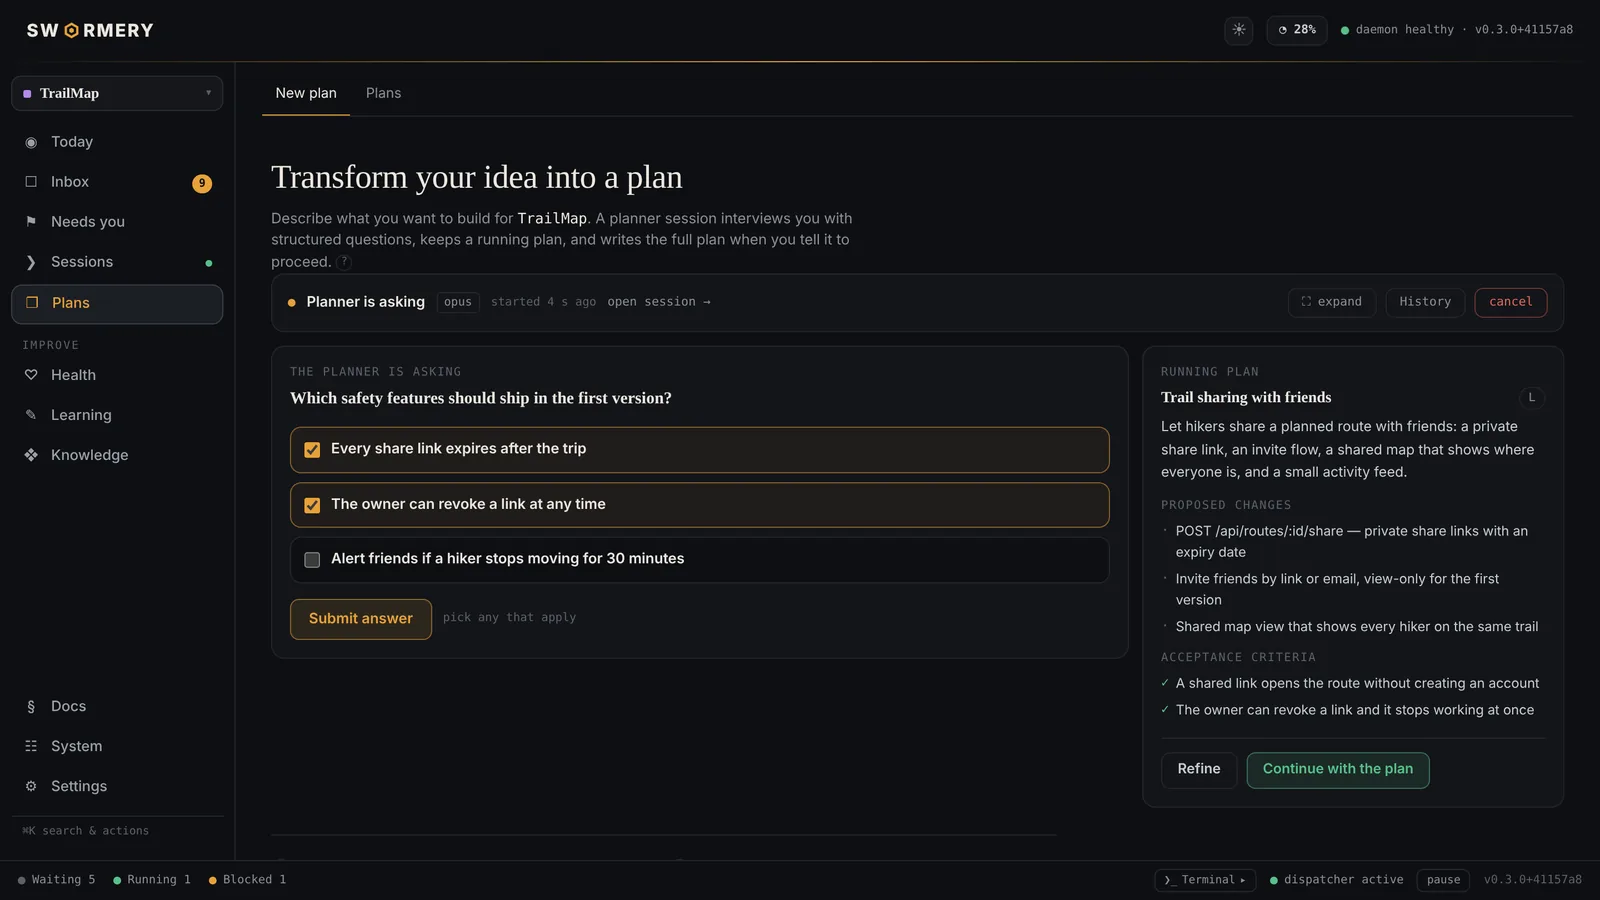Image resolution: width=1600 pixels, height=900 pixels.
Task: Open Sessions in the sidebar
Action: click(117, 262)
